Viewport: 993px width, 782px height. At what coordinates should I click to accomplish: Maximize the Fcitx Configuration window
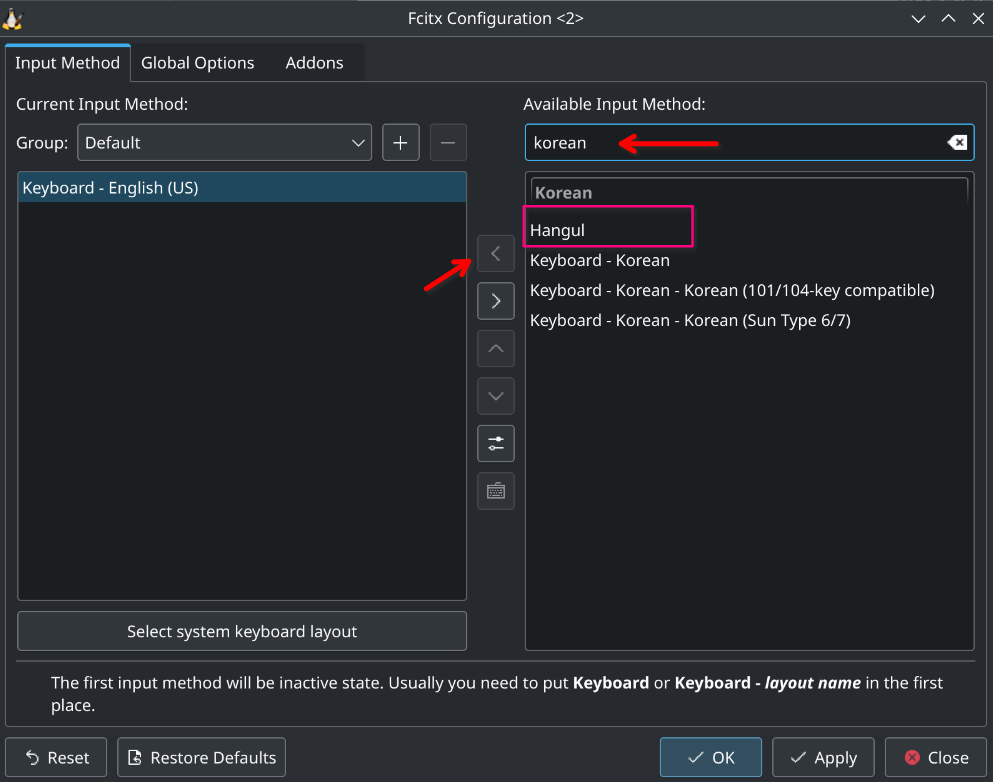click(948, 18)
